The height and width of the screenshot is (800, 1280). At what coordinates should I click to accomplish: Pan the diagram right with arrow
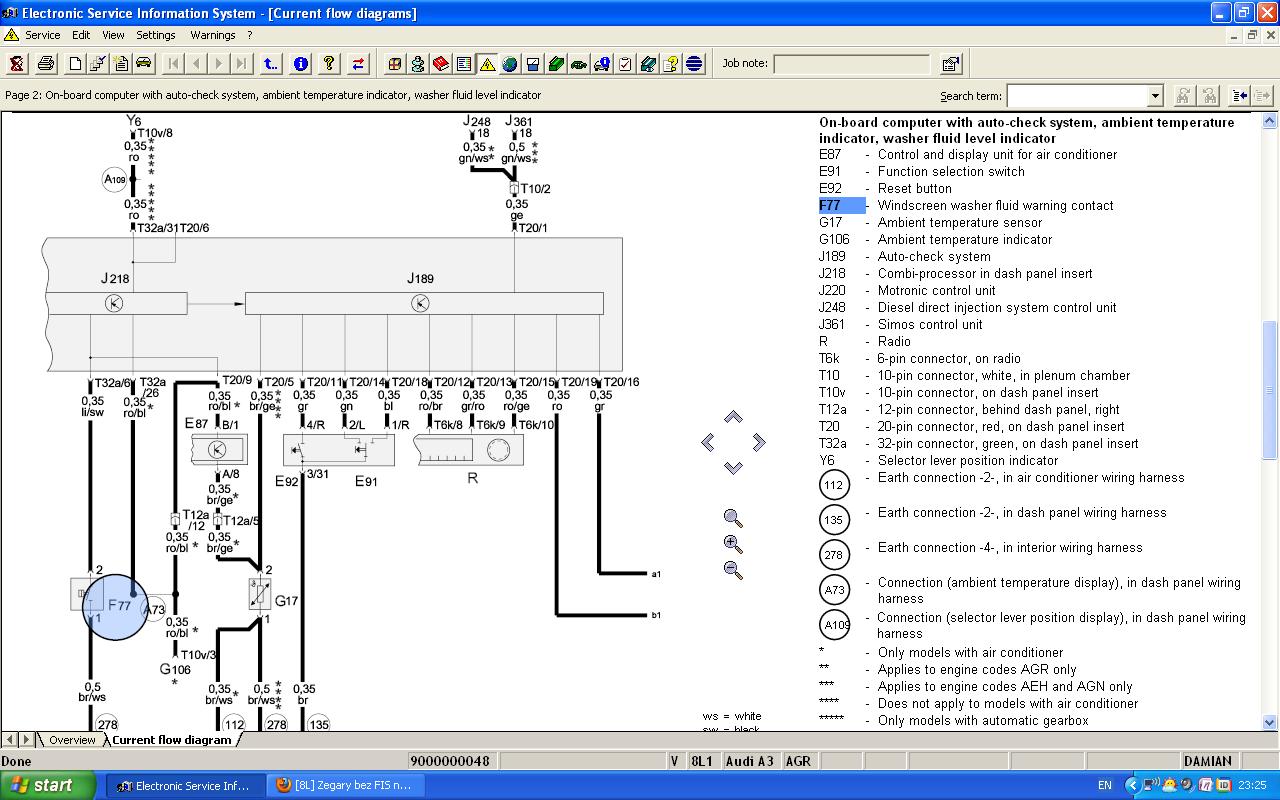click(x=758, y=442)
